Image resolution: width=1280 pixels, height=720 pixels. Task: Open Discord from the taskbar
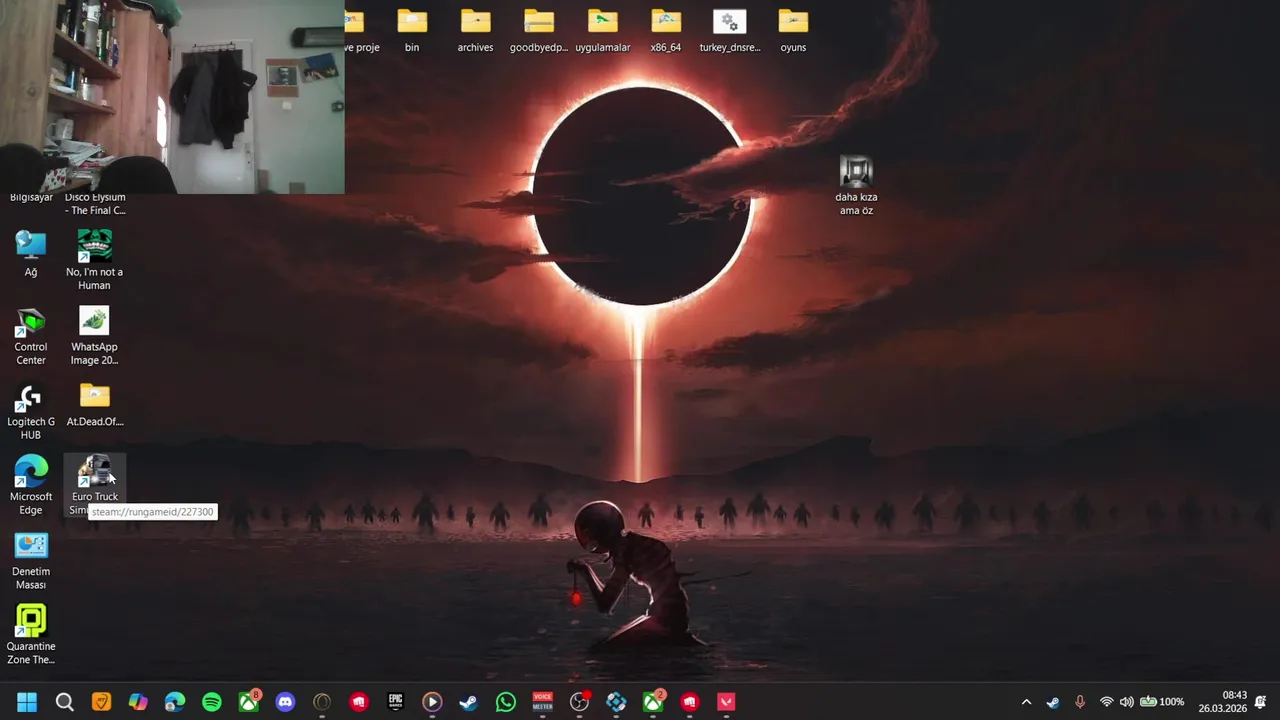(x=285, y=702)
